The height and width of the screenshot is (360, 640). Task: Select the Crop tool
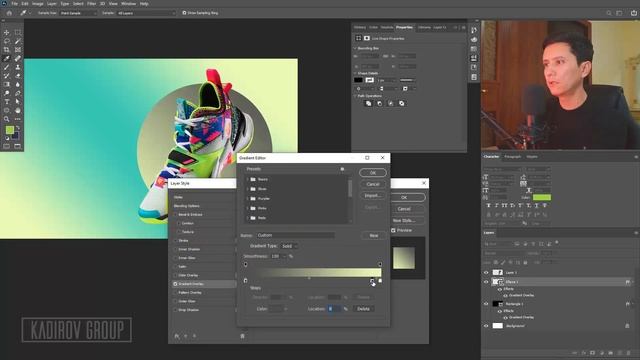(7, 50)
